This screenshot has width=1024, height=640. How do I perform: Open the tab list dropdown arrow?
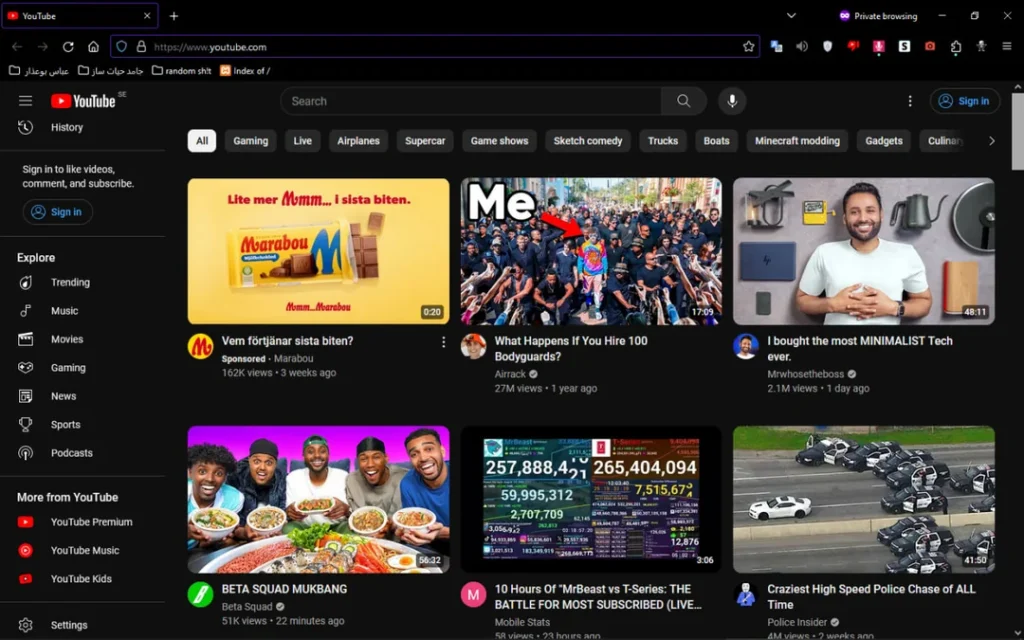click(x=791, y=16)
